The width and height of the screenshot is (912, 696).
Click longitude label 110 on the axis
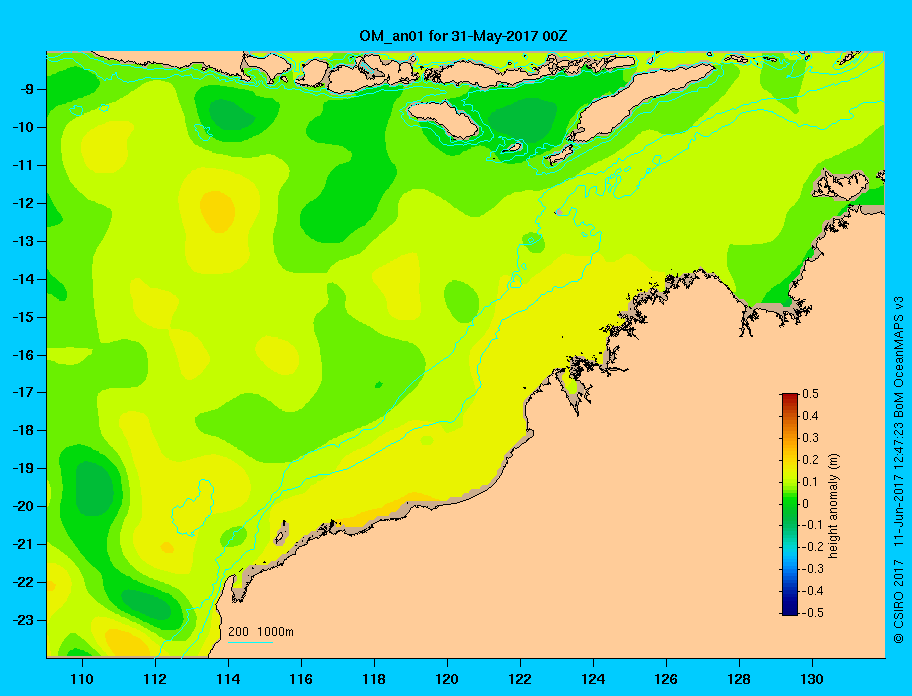[x=82, y=679]
